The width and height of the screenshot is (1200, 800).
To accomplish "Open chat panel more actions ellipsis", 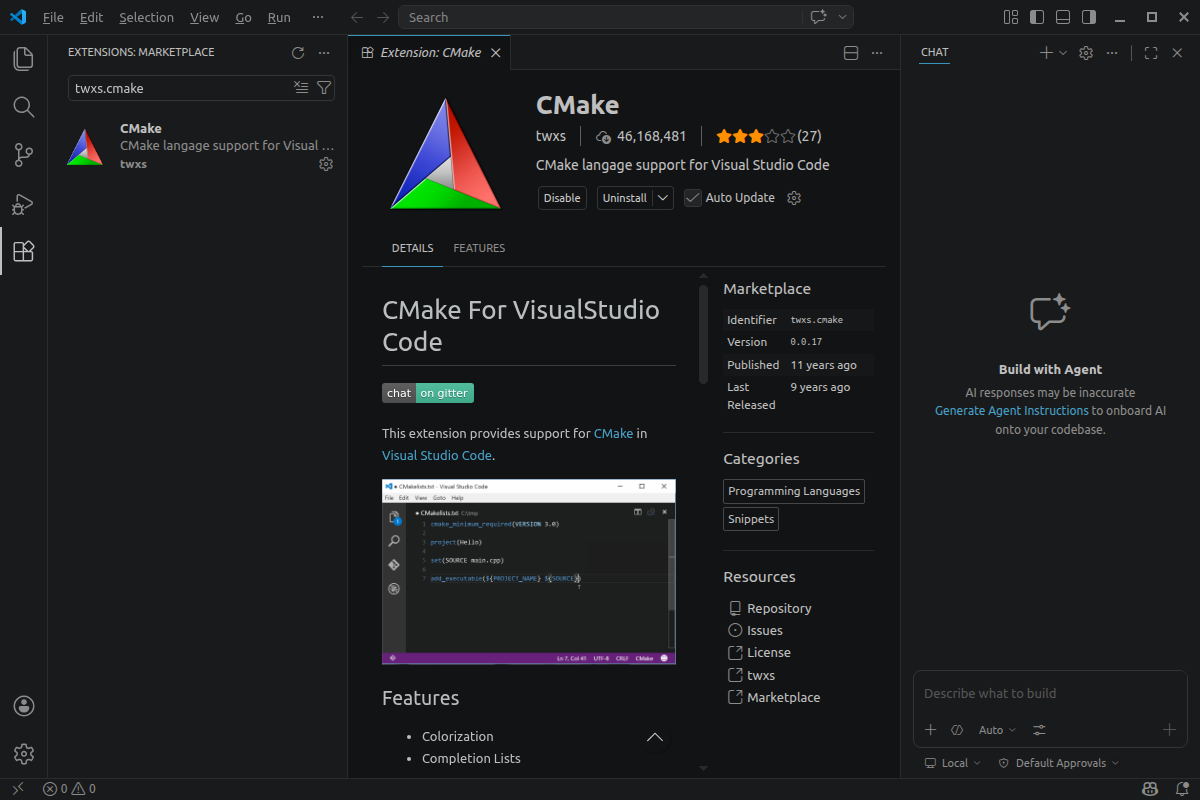I will (1112, 52).
